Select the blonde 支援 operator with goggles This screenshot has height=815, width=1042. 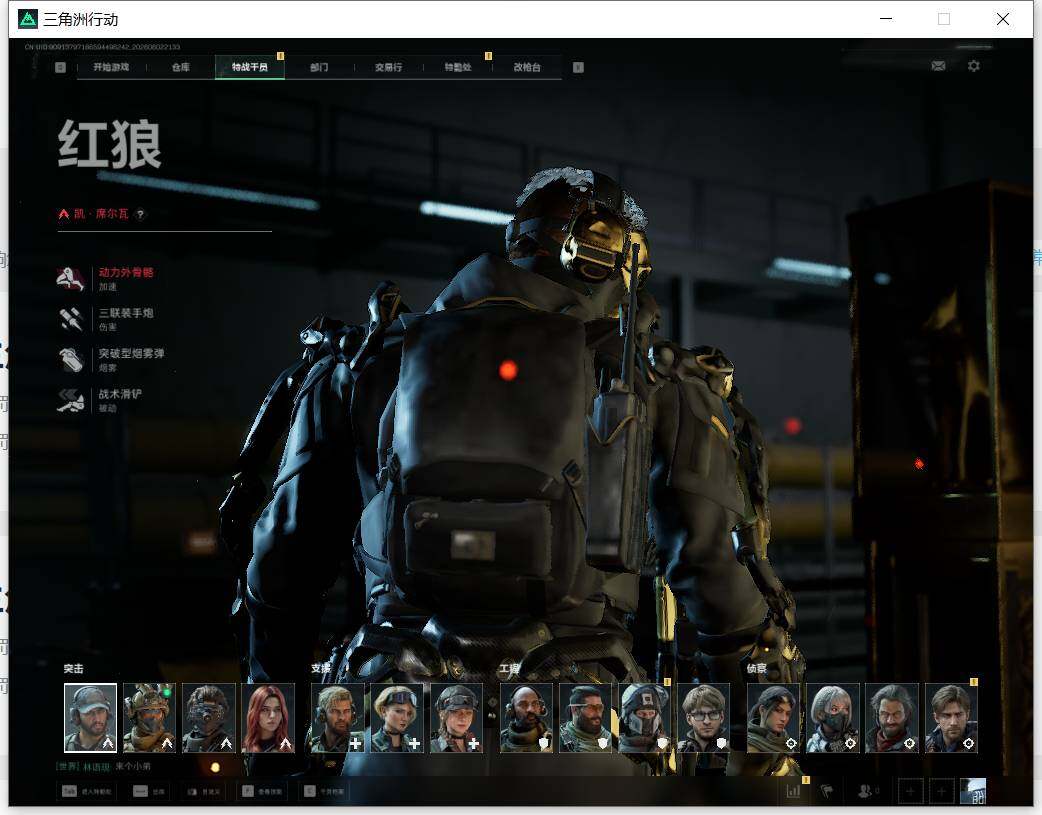click(397, 718)
